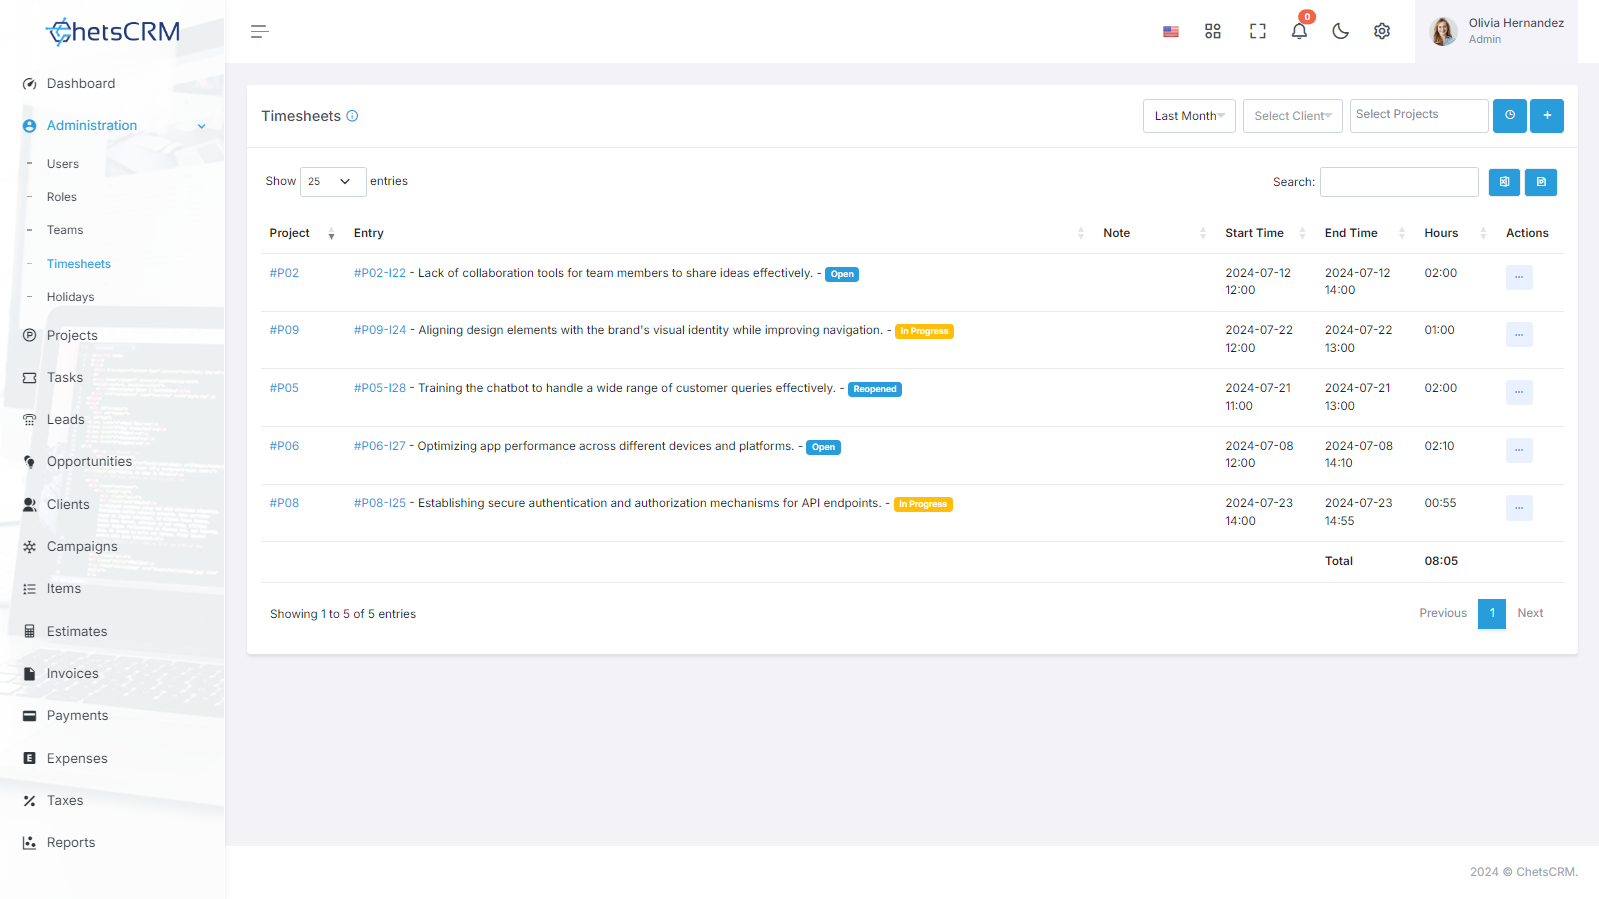The image size is (1599, 899).
Task: Toggle the sidebar hamburger menu
Action: 260,32
